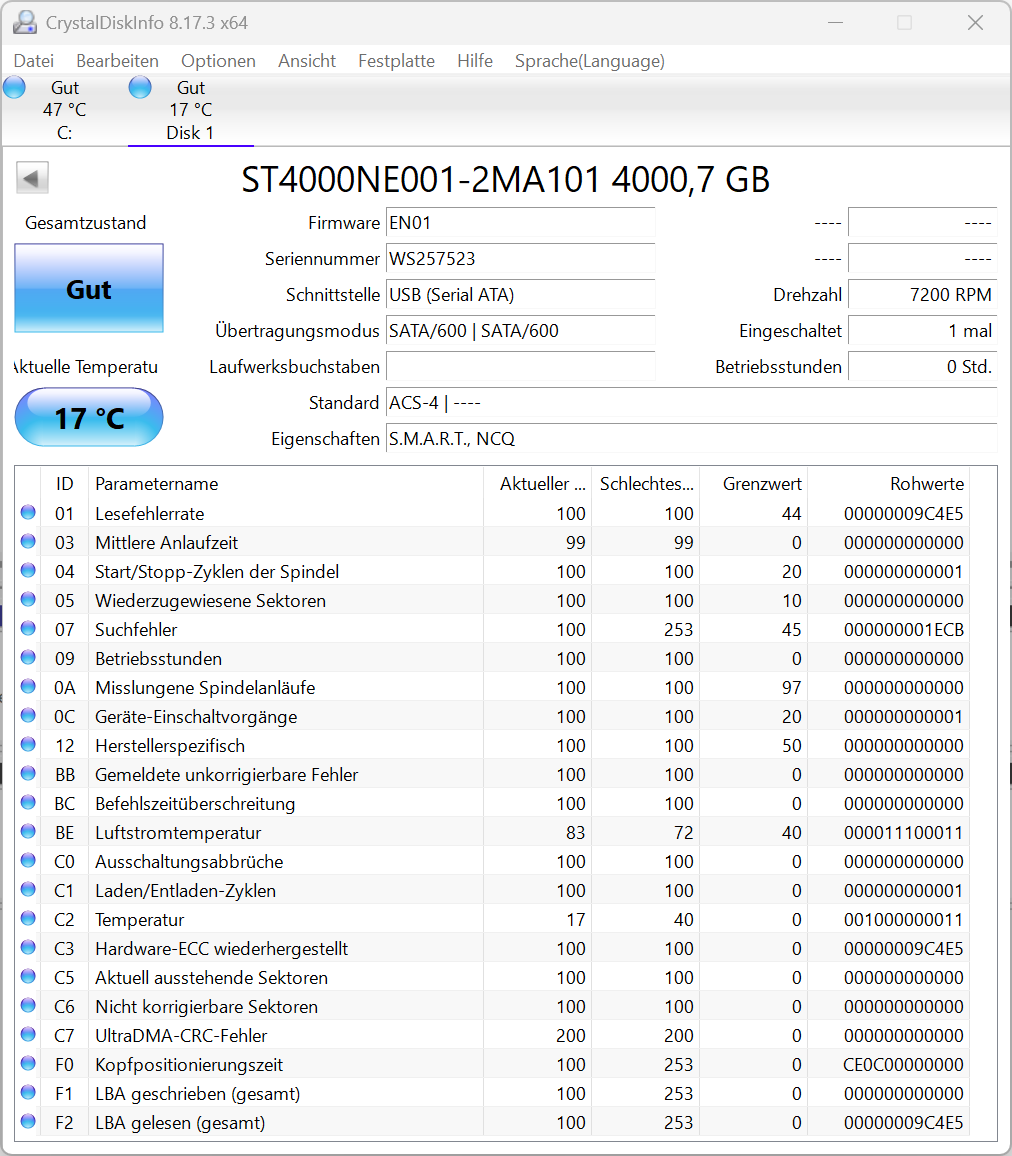
Task: Click the 17 °C temperature indicator
Action: (88, 417)
